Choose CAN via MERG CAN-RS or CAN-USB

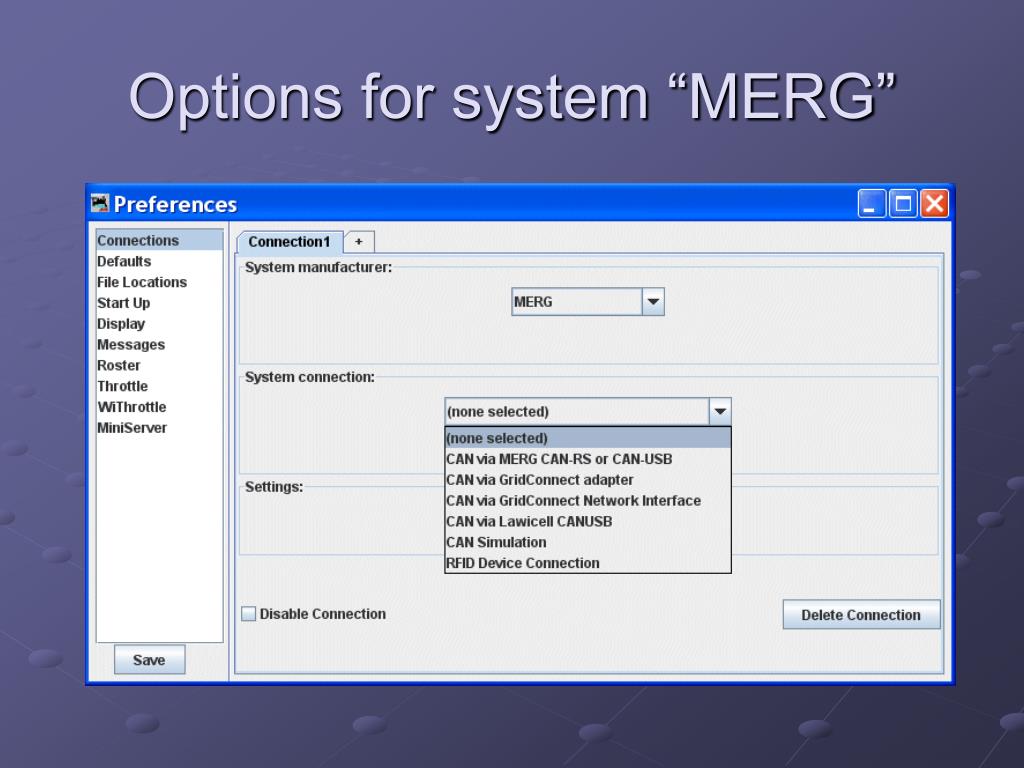588,459
